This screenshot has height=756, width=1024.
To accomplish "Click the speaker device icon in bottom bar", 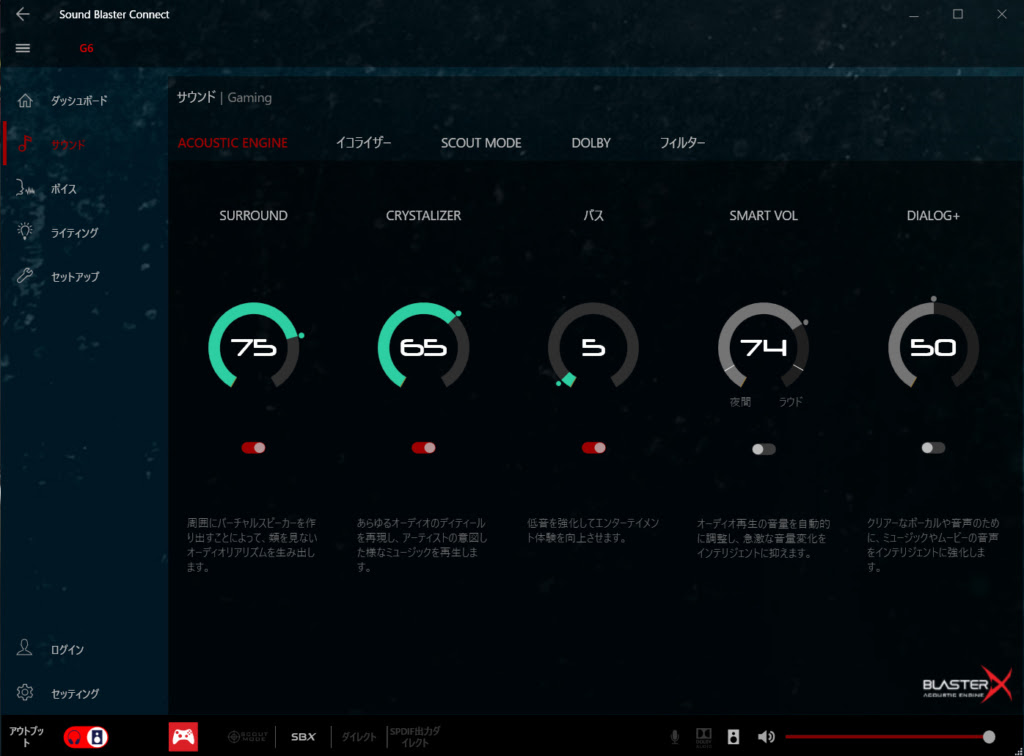I will tap(733, 737).
